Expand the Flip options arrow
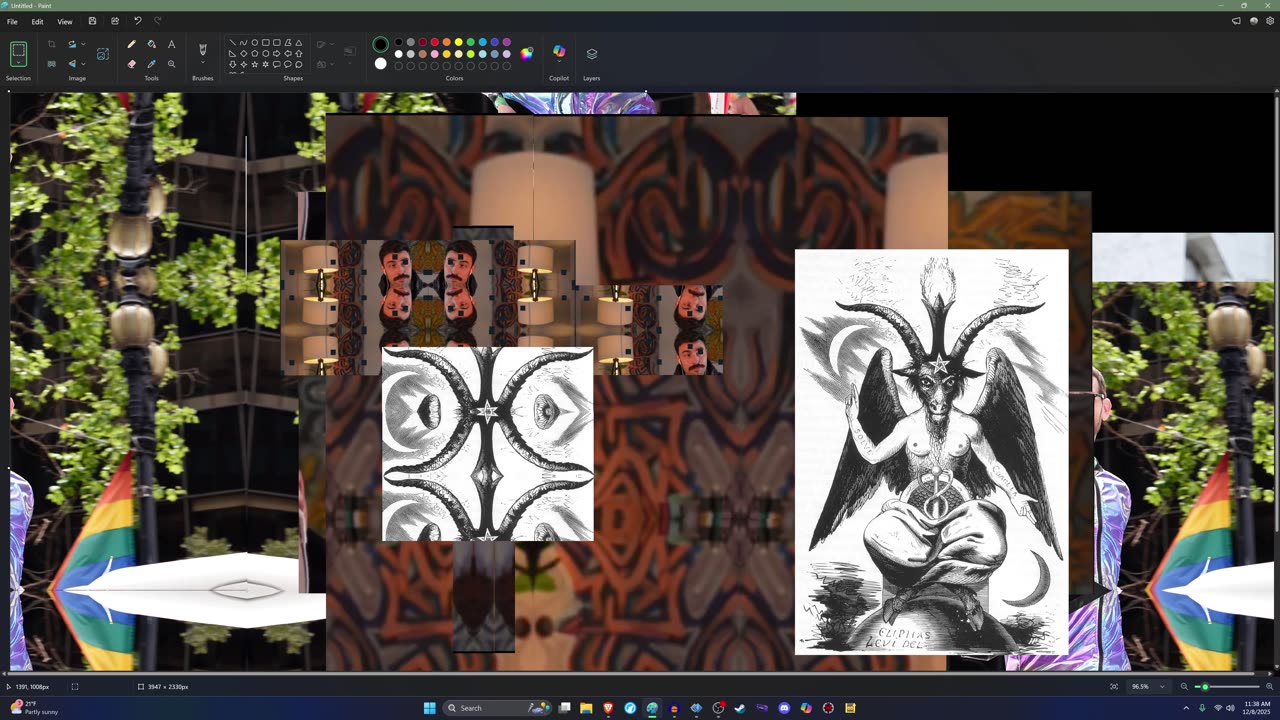Screen dimensions: 1280x720 click(83, 64)
